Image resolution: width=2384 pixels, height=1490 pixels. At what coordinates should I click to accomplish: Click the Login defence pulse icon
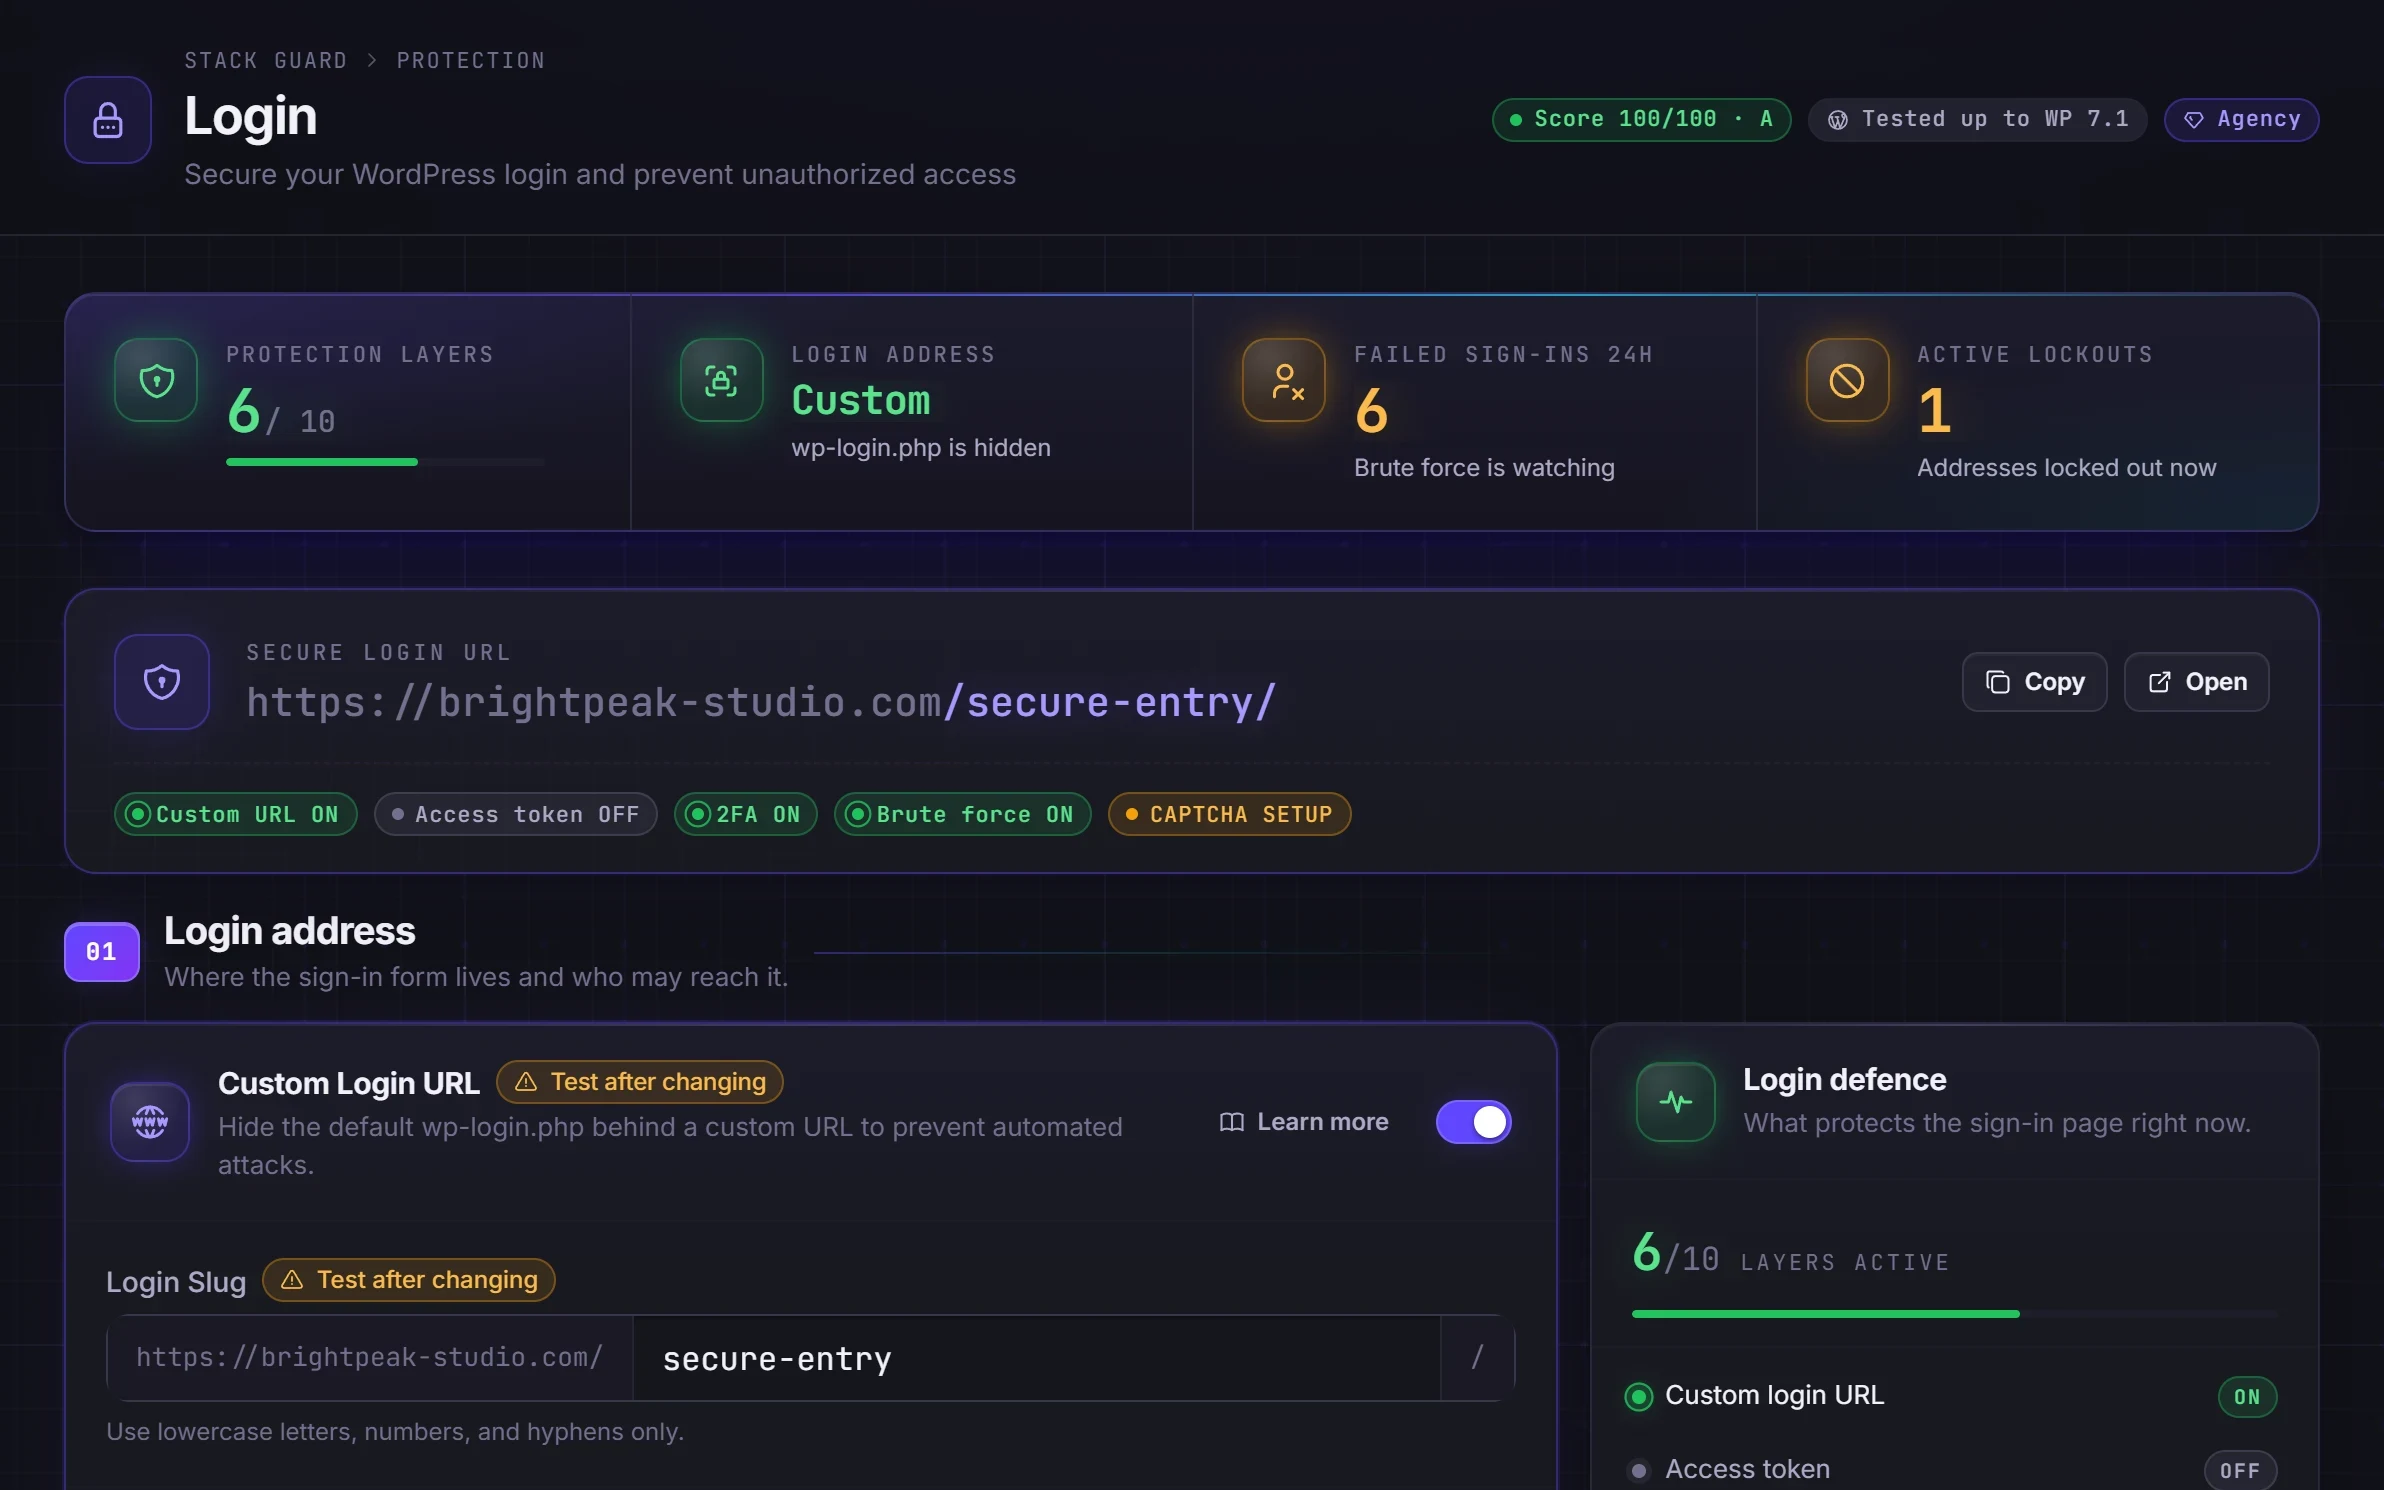tap(1676, 1102)
